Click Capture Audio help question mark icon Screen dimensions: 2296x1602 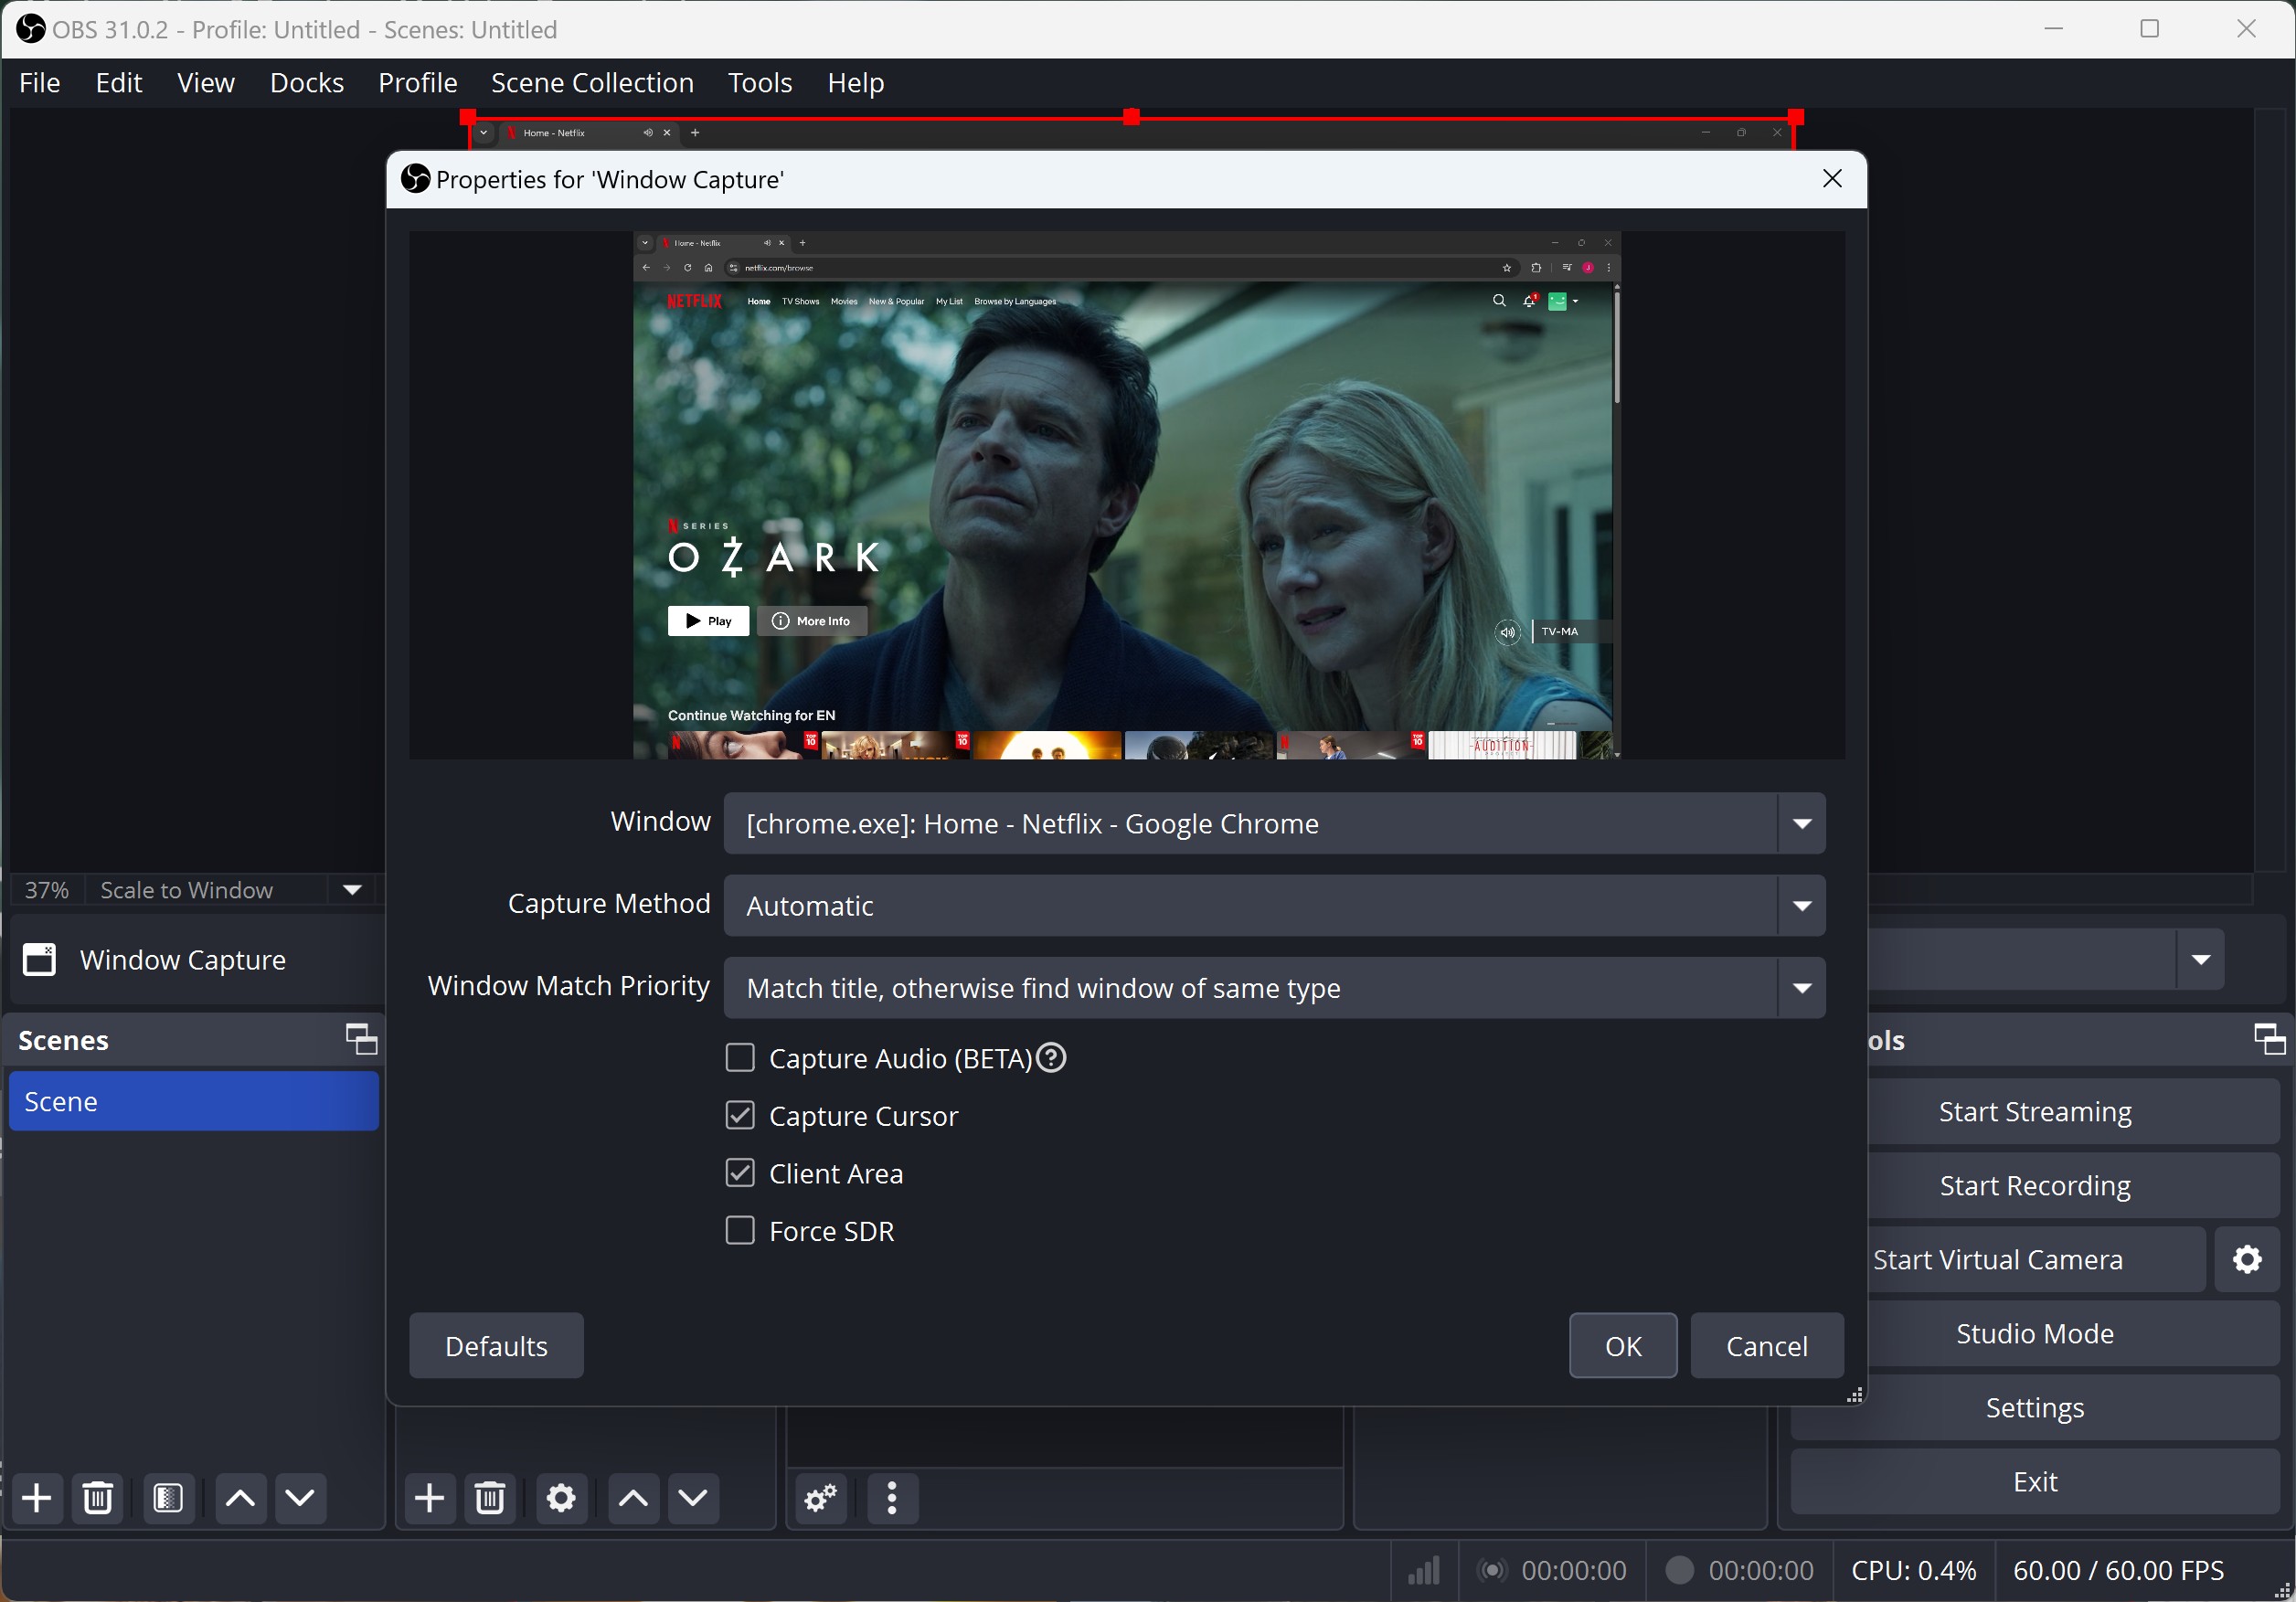point(1051,1057)
